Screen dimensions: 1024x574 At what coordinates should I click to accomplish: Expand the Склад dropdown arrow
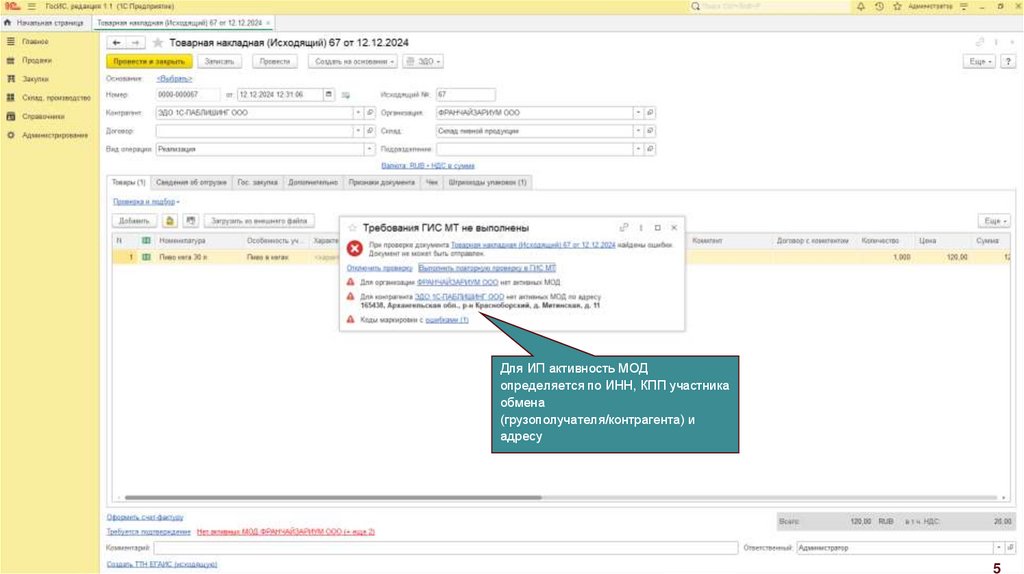pyautogui.click(x=638, y=131)
